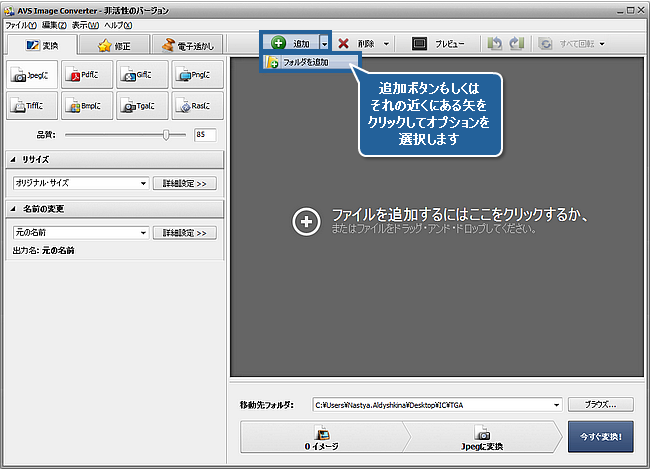650x469 pixels.
Task: Select フォルダを追加 menu entry
Action: point(310,62)
